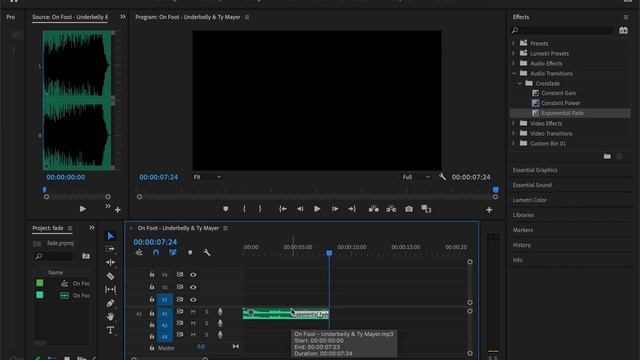Open the History panel

pos(522,245)
